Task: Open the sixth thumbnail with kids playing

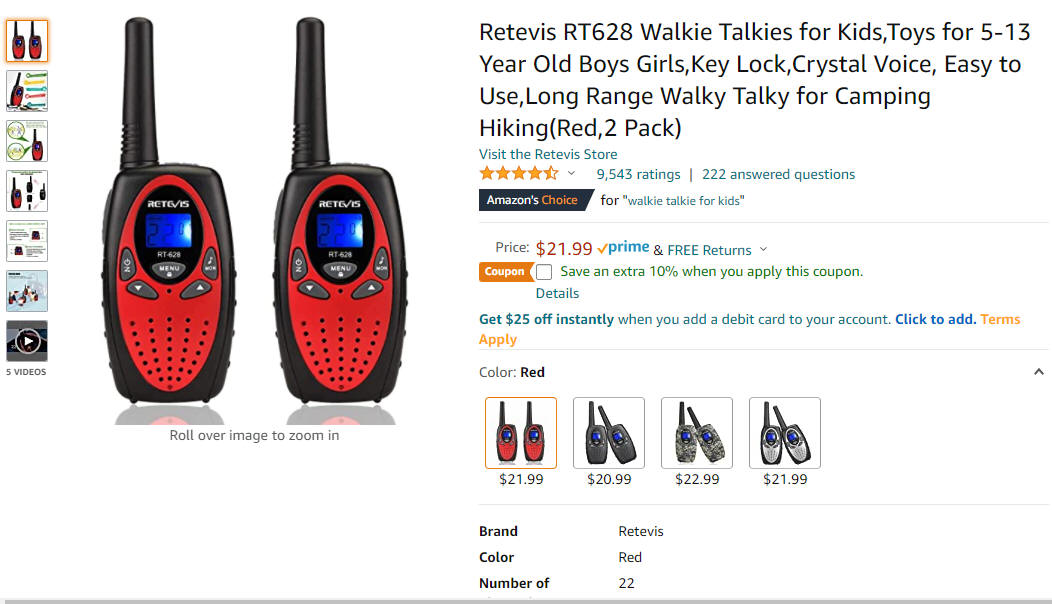Action: (x=27, y=291)
